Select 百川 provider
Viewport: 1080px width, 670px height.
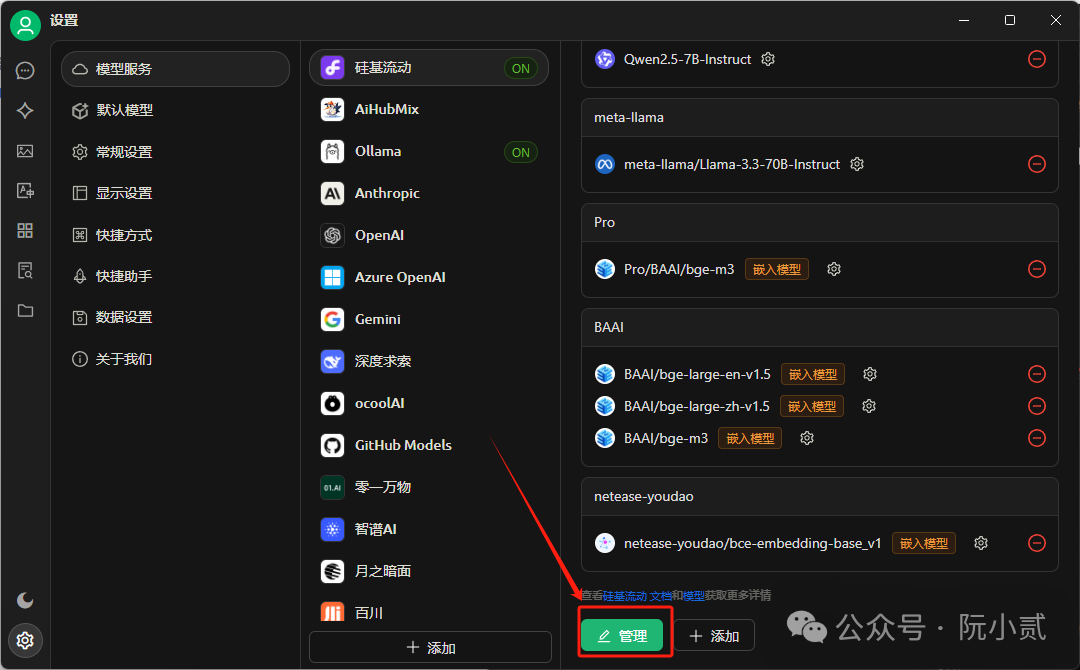pyautogui.click(x=429, y=611)
